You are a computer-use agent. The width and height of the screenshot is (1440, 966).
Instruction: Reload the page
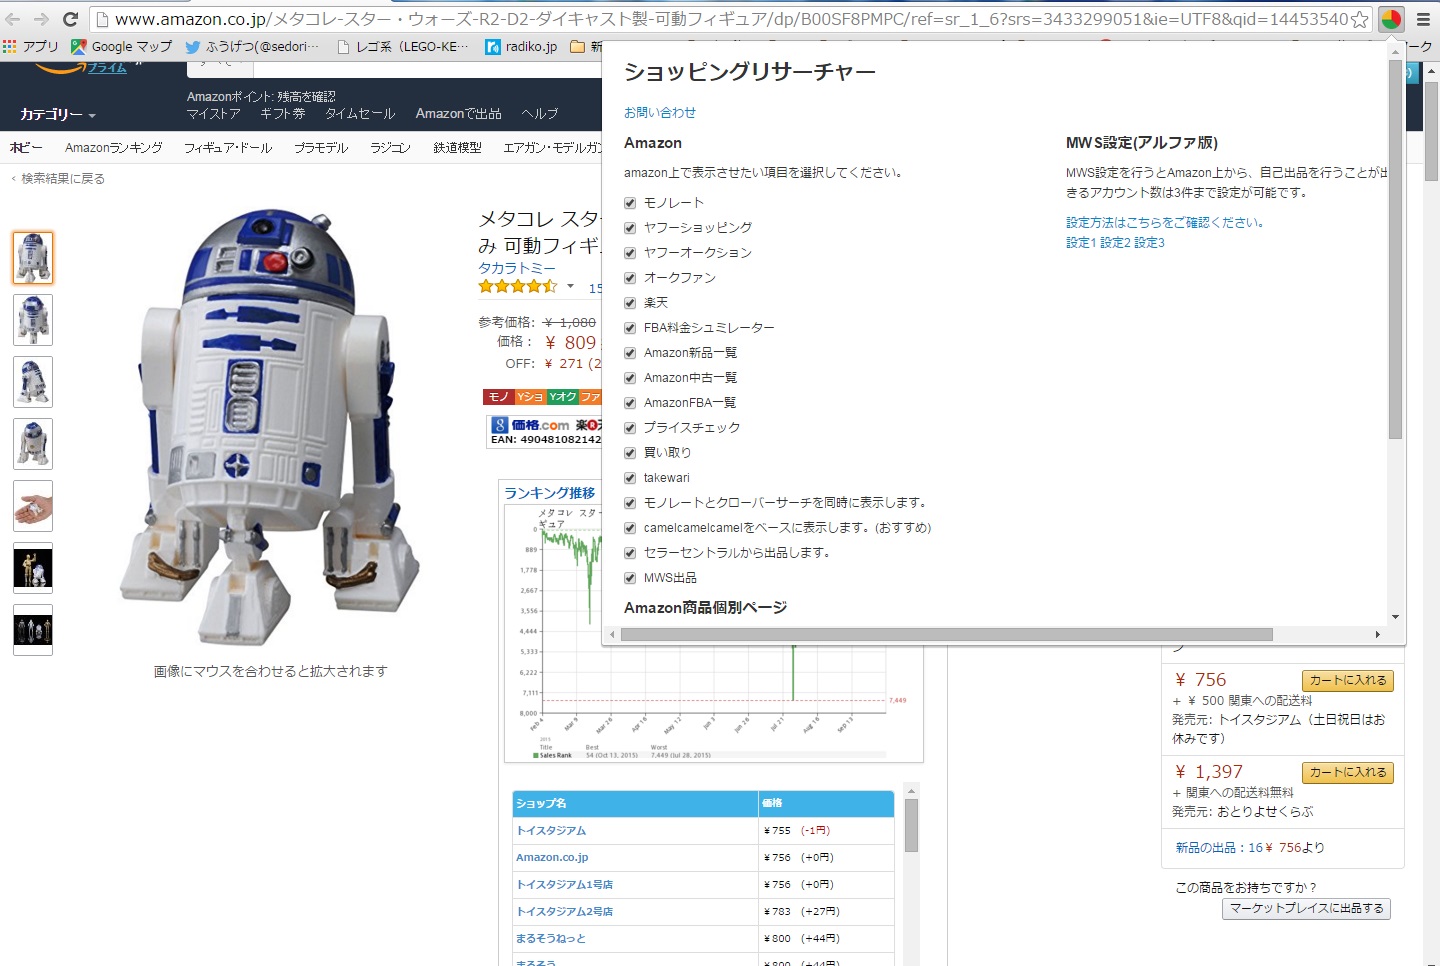[x=70, y=19]
